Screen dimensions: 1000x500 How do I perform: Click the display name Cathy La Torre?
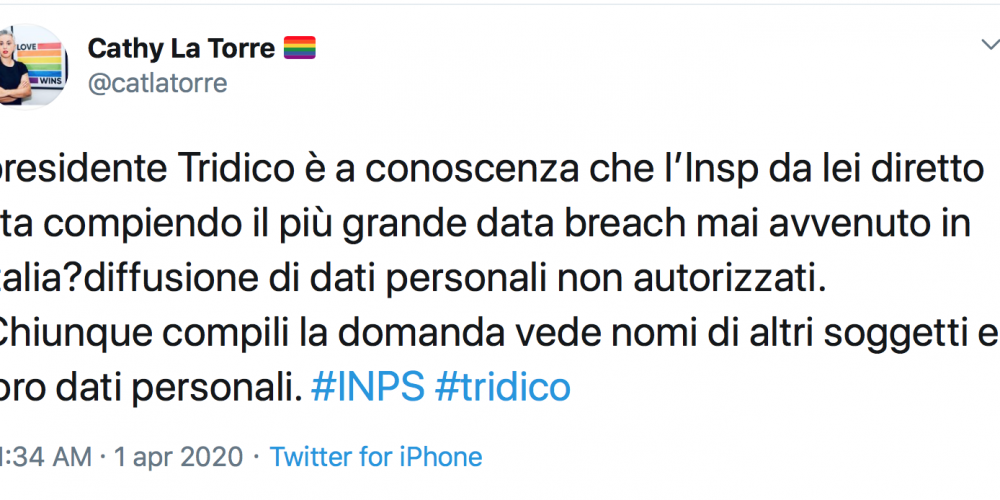(x=181, y=48)
